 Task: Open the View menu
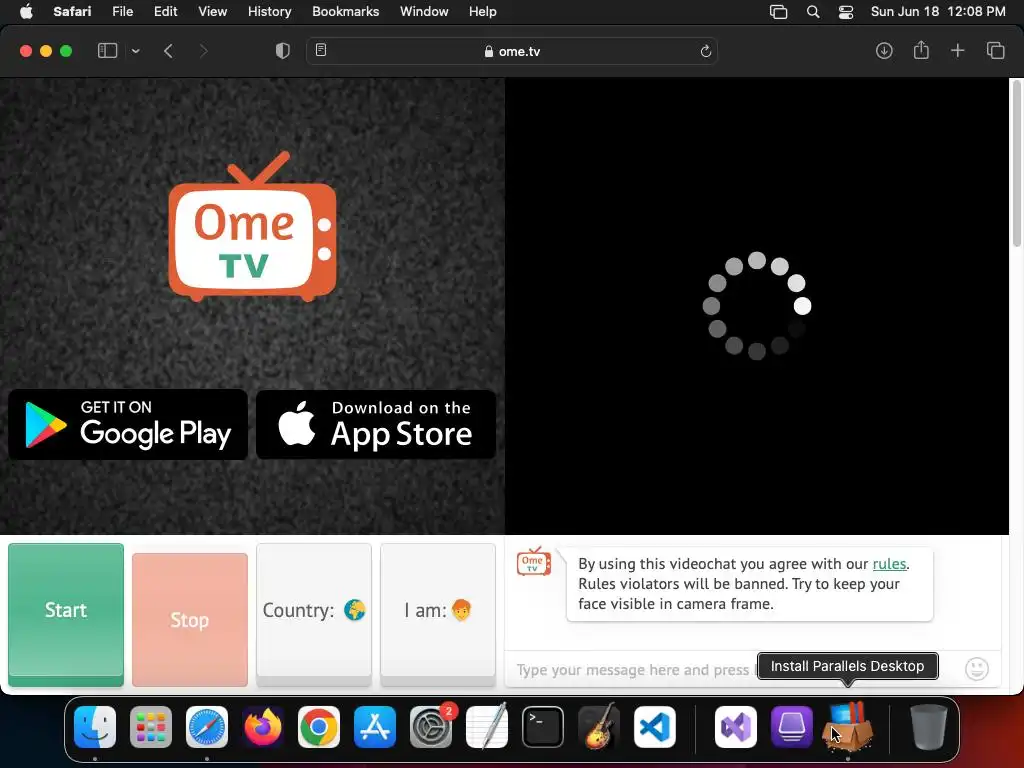tap(212, 11)
